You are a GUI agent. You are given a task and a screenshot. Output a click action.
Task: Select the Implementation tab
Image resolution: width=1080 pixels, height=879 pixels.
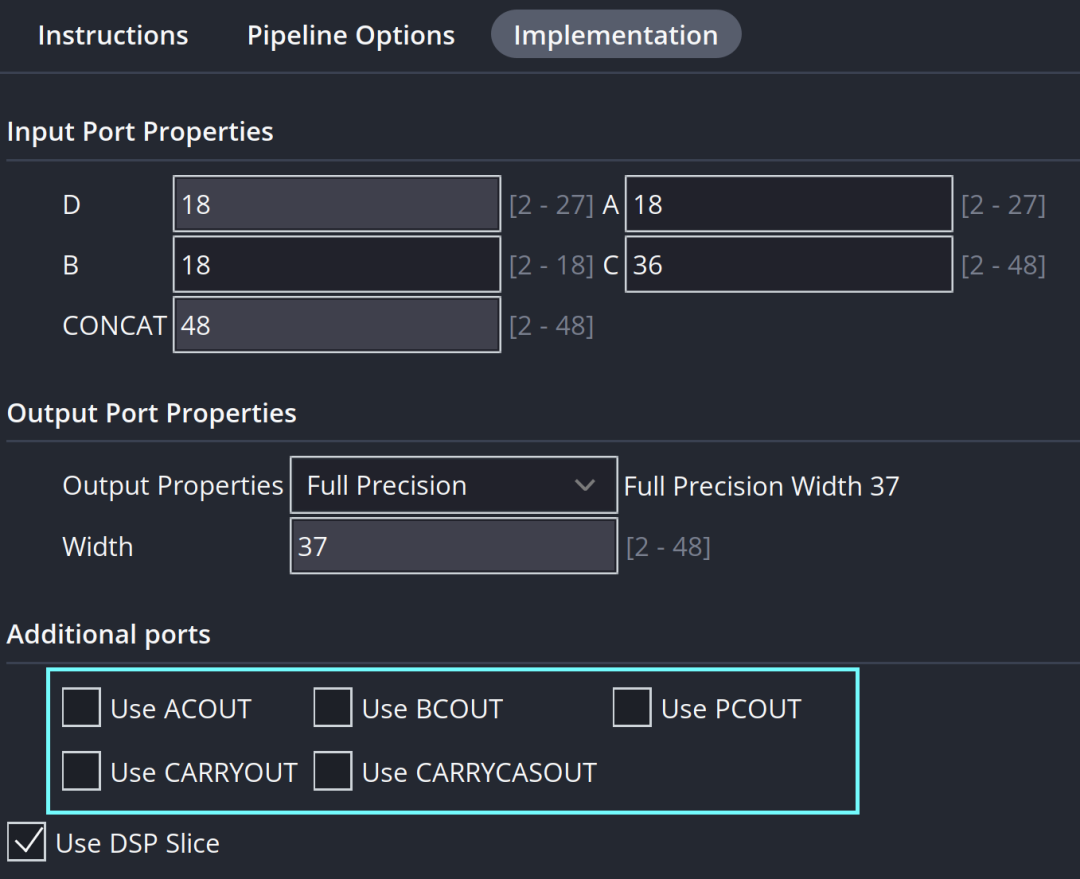[615, 36]
